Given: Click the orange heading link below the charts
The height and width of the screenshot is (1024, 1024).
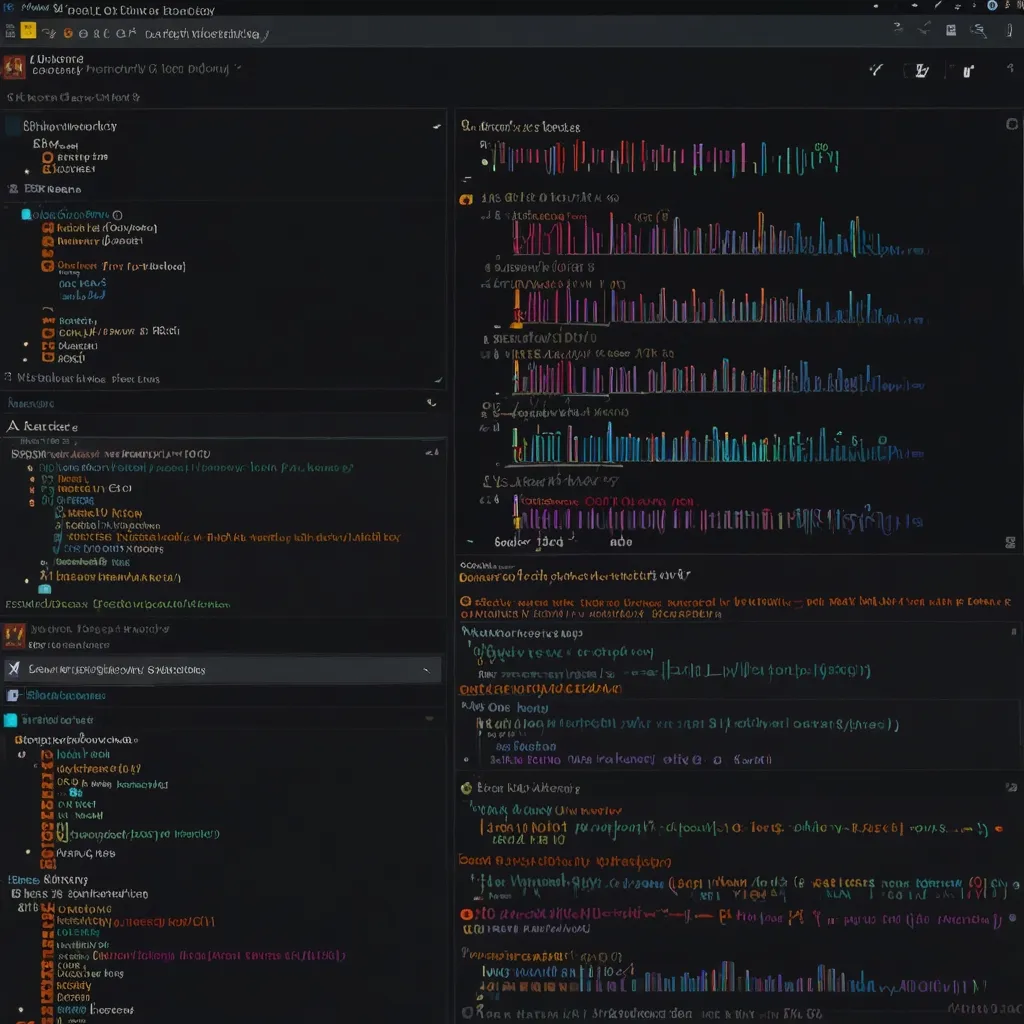Looking at the screenshot, I should tap(574, 576).
